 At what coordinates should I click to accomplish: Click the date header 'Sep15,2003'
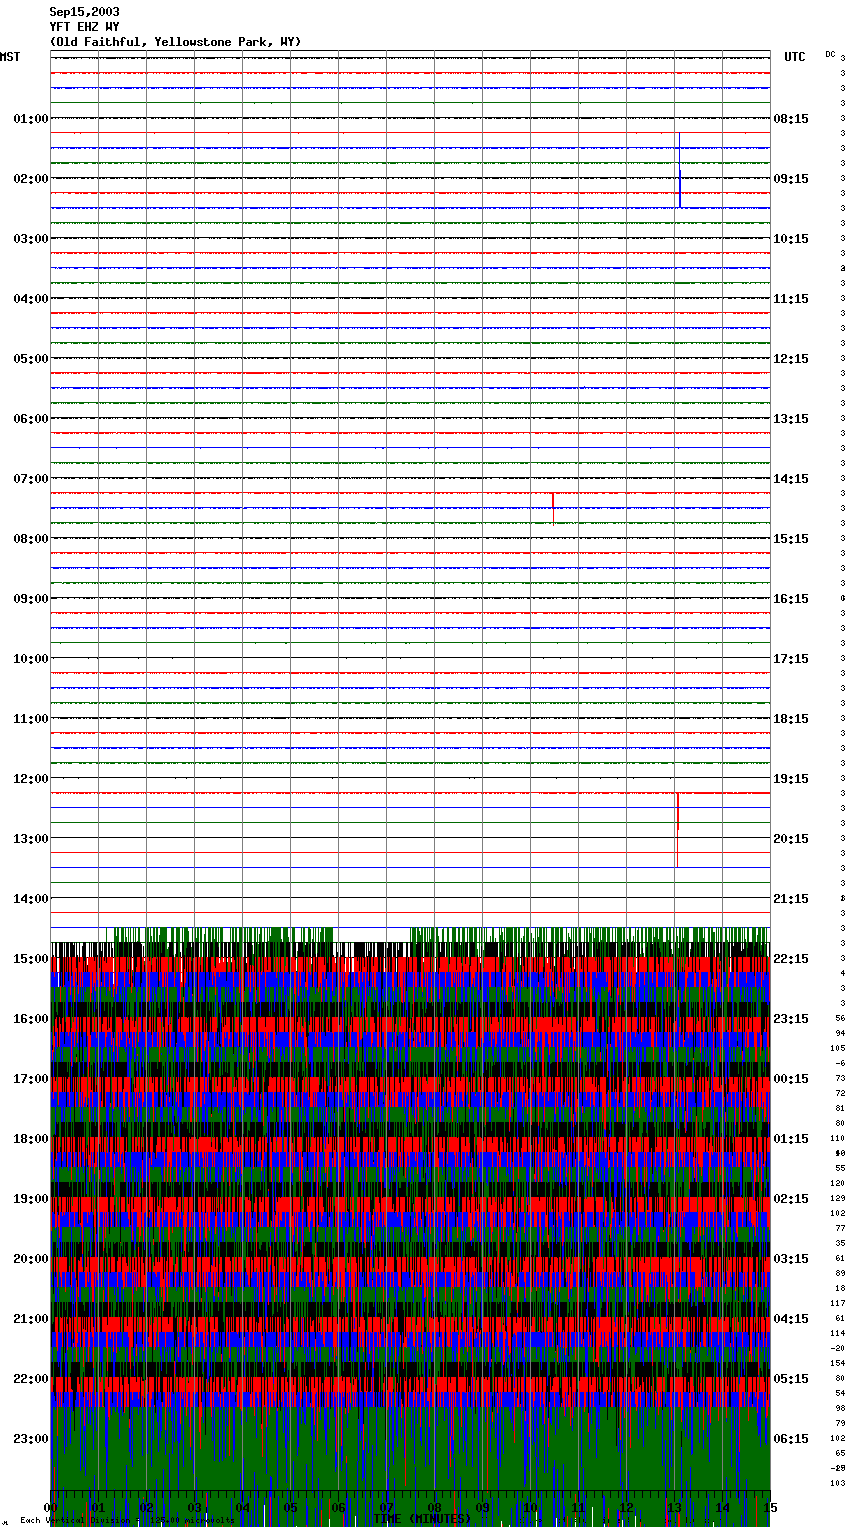coord(85,12)
